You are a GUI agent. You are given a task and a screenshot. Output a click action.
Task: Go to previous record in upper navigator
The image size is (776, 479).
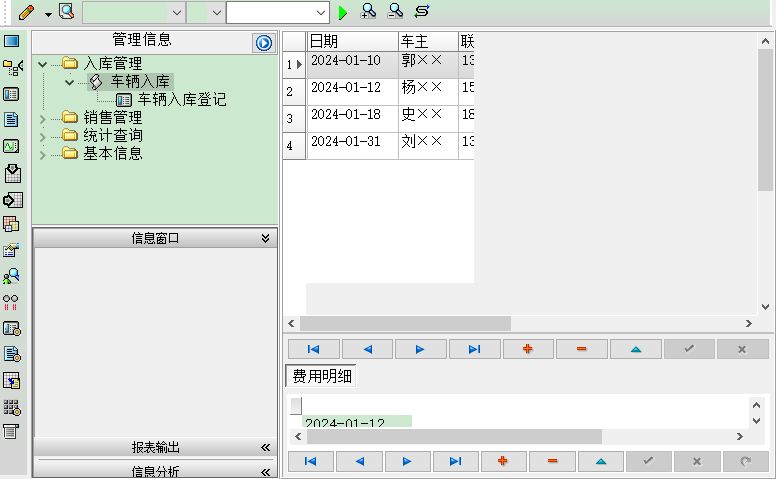click(367, 349)
